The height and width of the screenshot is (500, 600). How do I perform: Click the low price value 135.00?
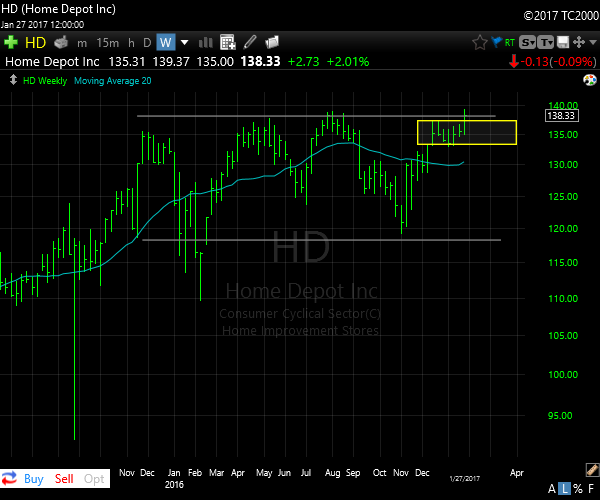pos(215,62)
